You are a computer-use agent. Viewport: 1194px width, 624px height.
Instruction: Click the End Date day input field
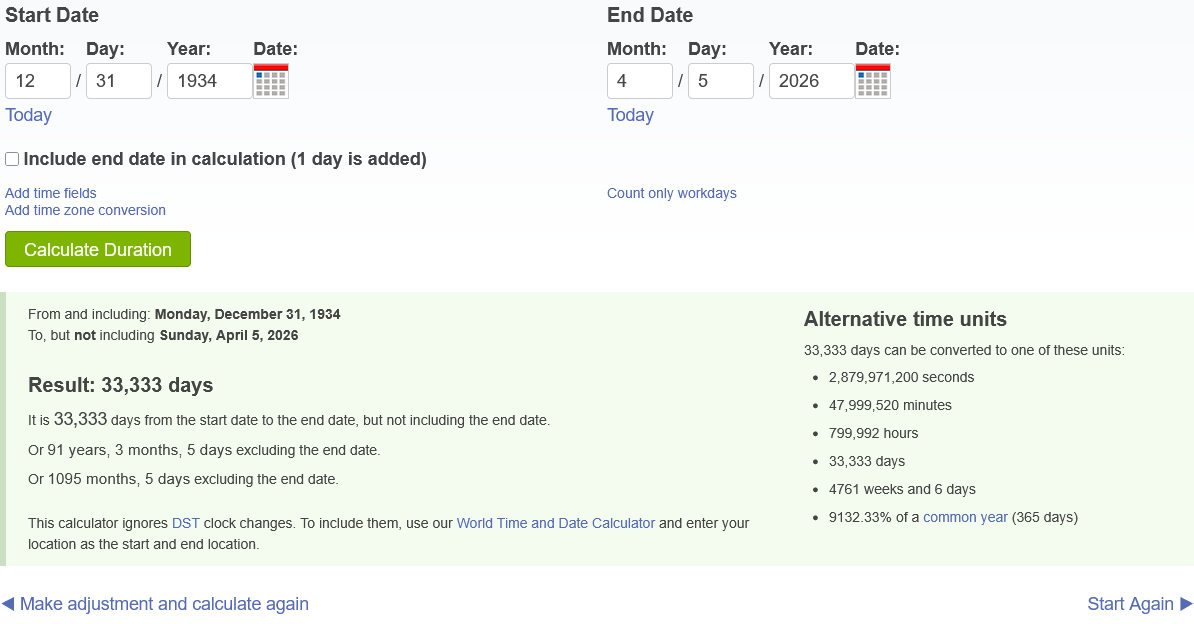click(721, 81)
